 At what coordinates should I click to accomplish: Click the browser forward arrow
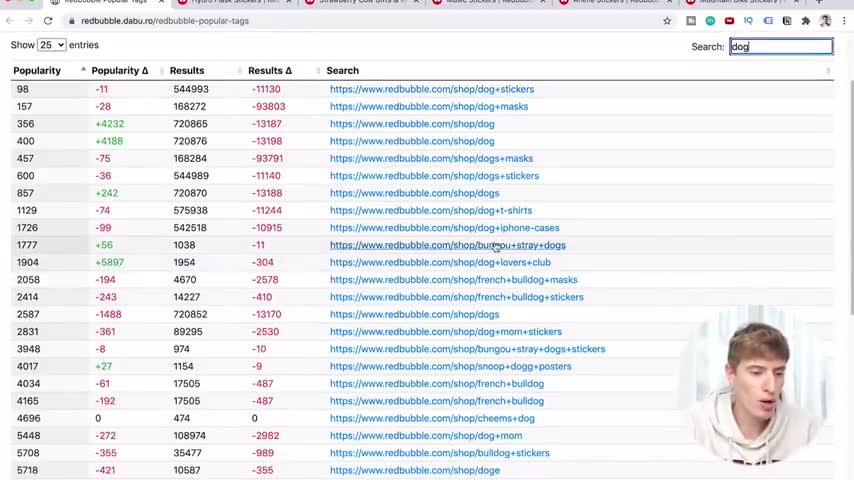[x=29, y=21]
